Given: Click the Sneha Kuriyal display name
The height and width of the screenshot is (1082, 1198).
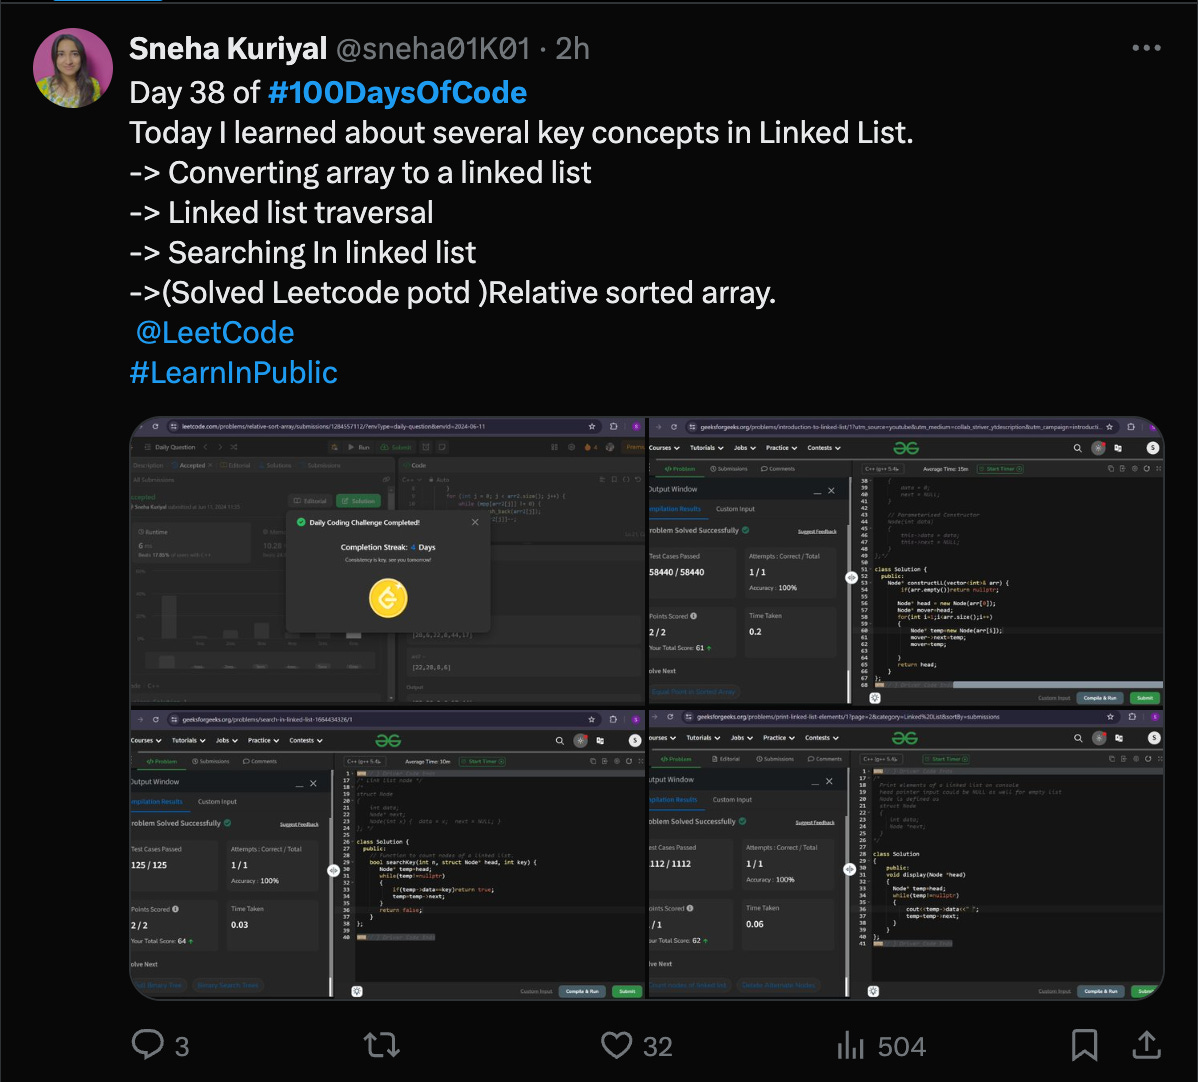Looking at the screenshot, I should click(228, 49).
